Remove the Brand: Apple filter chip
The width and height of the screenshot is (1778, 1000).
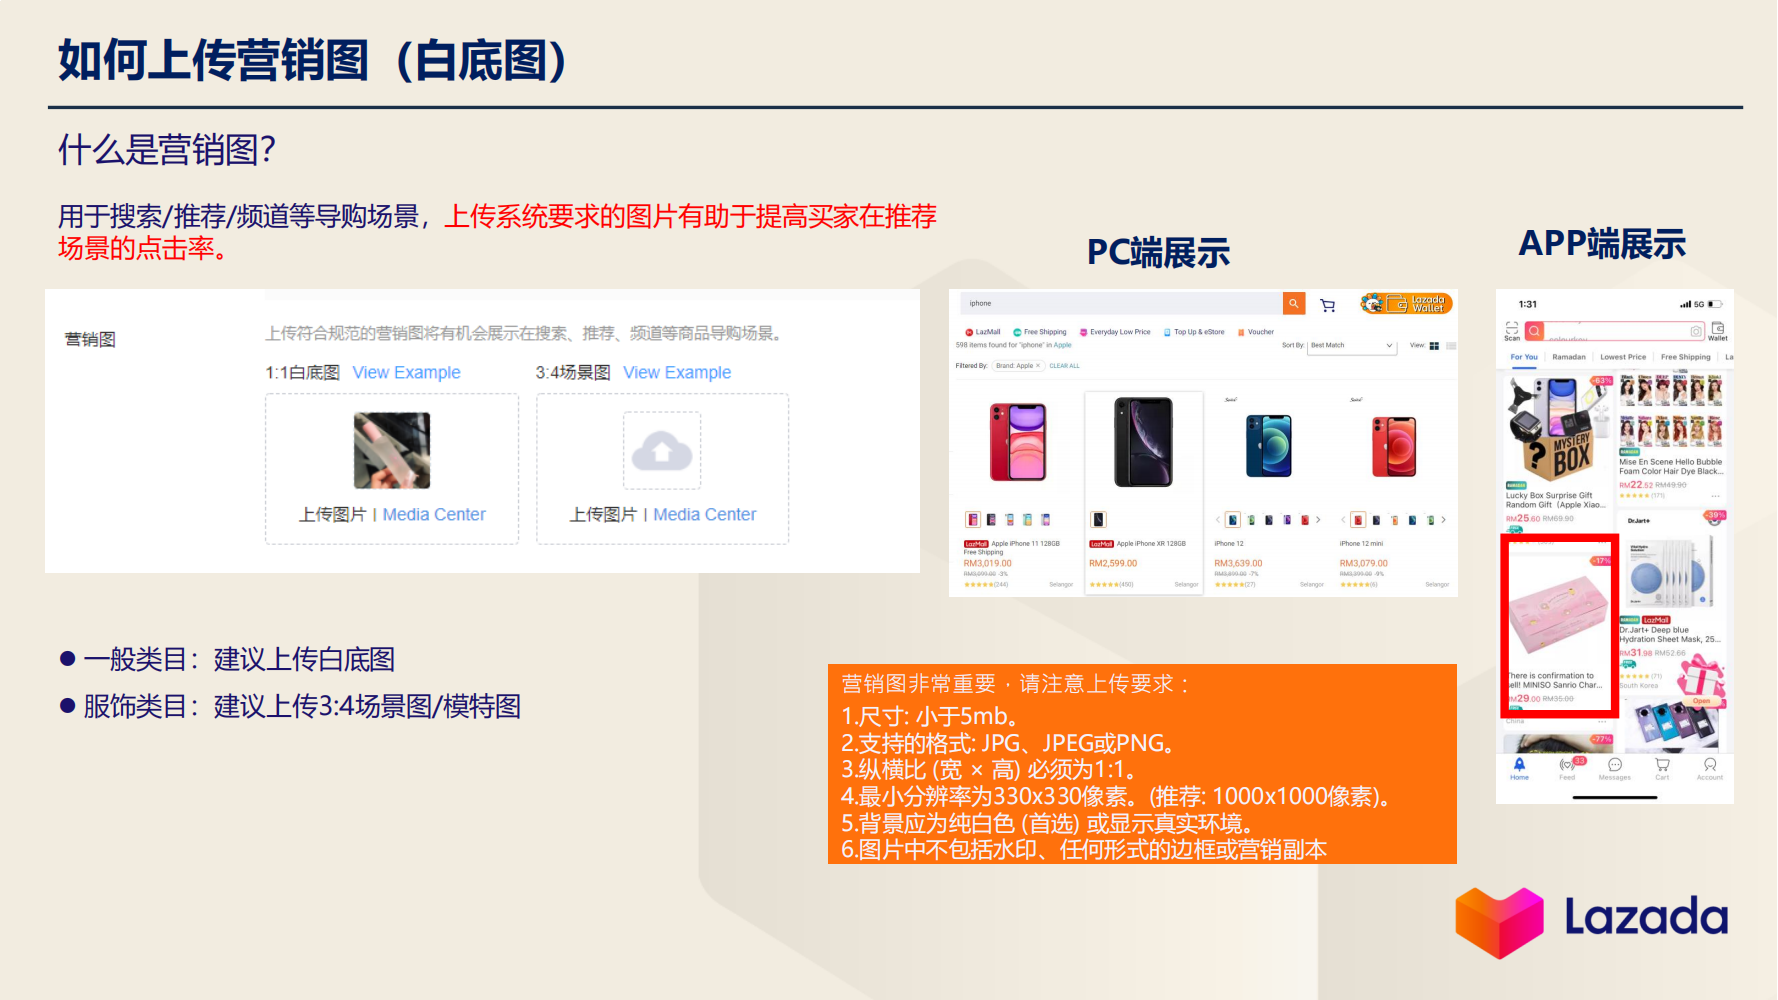pyautogui.click(x=1038, y=366)
